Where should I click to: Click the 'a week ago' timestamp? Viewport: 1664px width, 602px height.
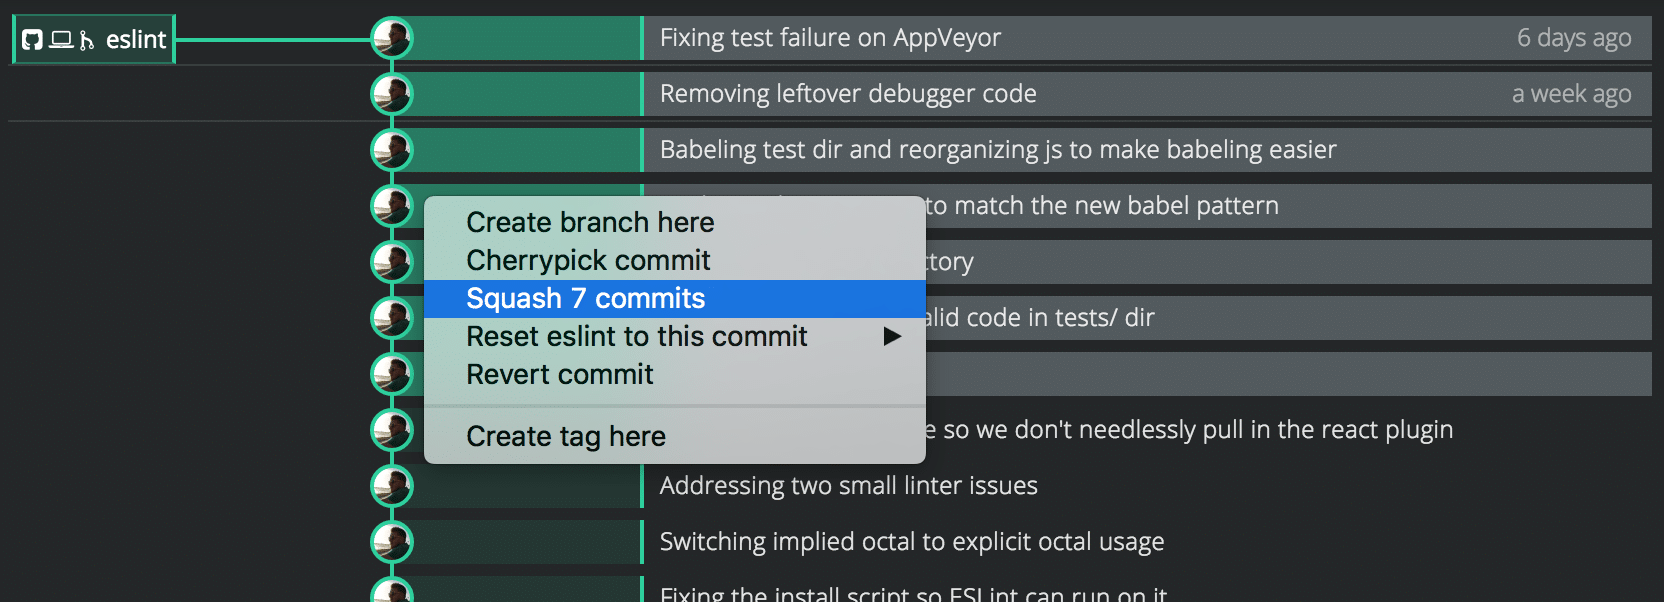pos(1573,94)
